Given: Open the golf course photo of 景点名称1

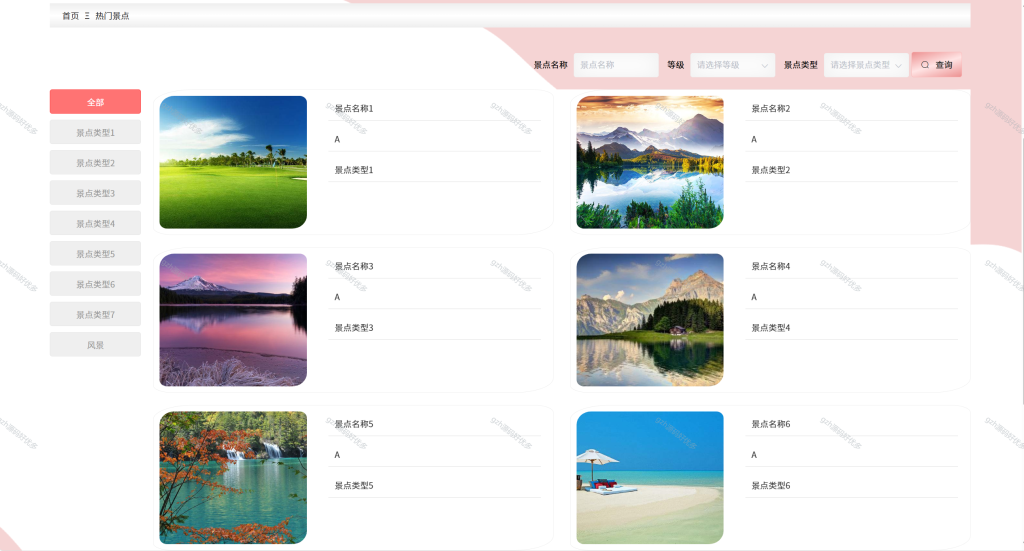Looking at the screenshot, I should click(x=233, y=162).
